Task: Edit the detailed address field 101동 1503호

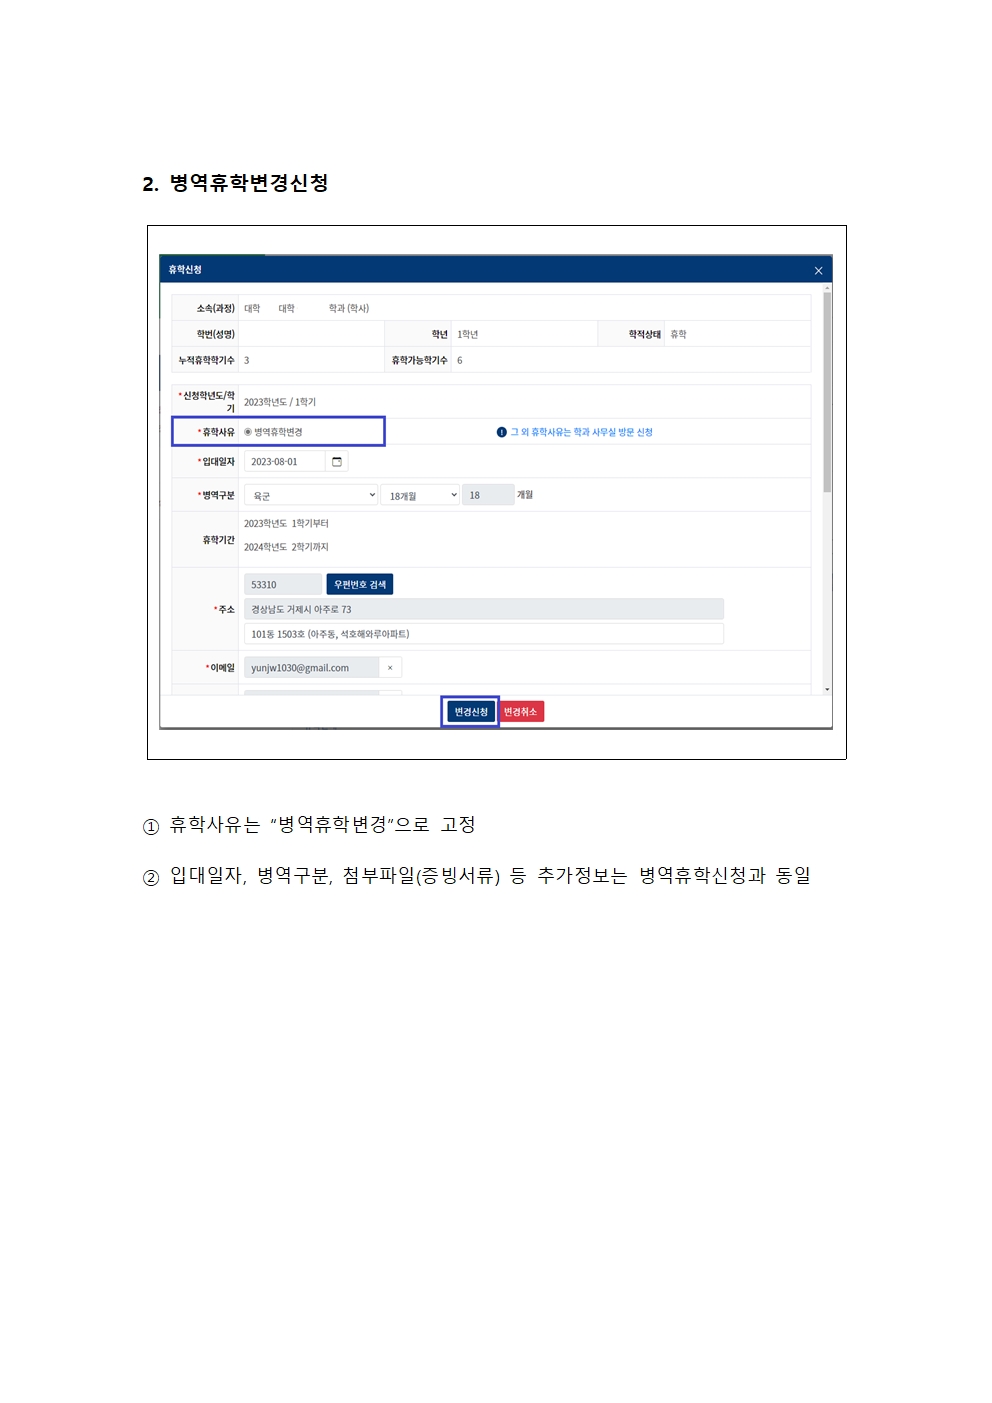Action: 484,634
